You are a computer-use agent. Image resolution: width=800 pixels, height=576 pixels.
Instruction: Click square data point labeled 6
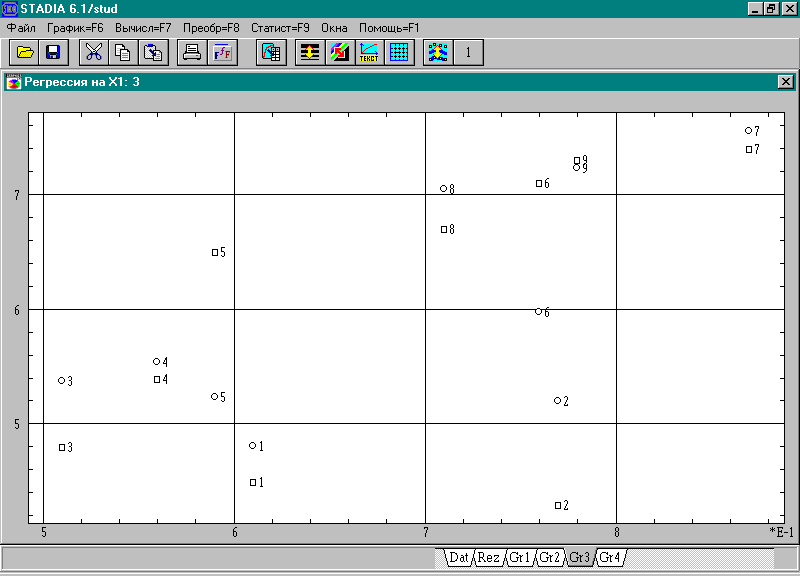[x=539, y=184]
